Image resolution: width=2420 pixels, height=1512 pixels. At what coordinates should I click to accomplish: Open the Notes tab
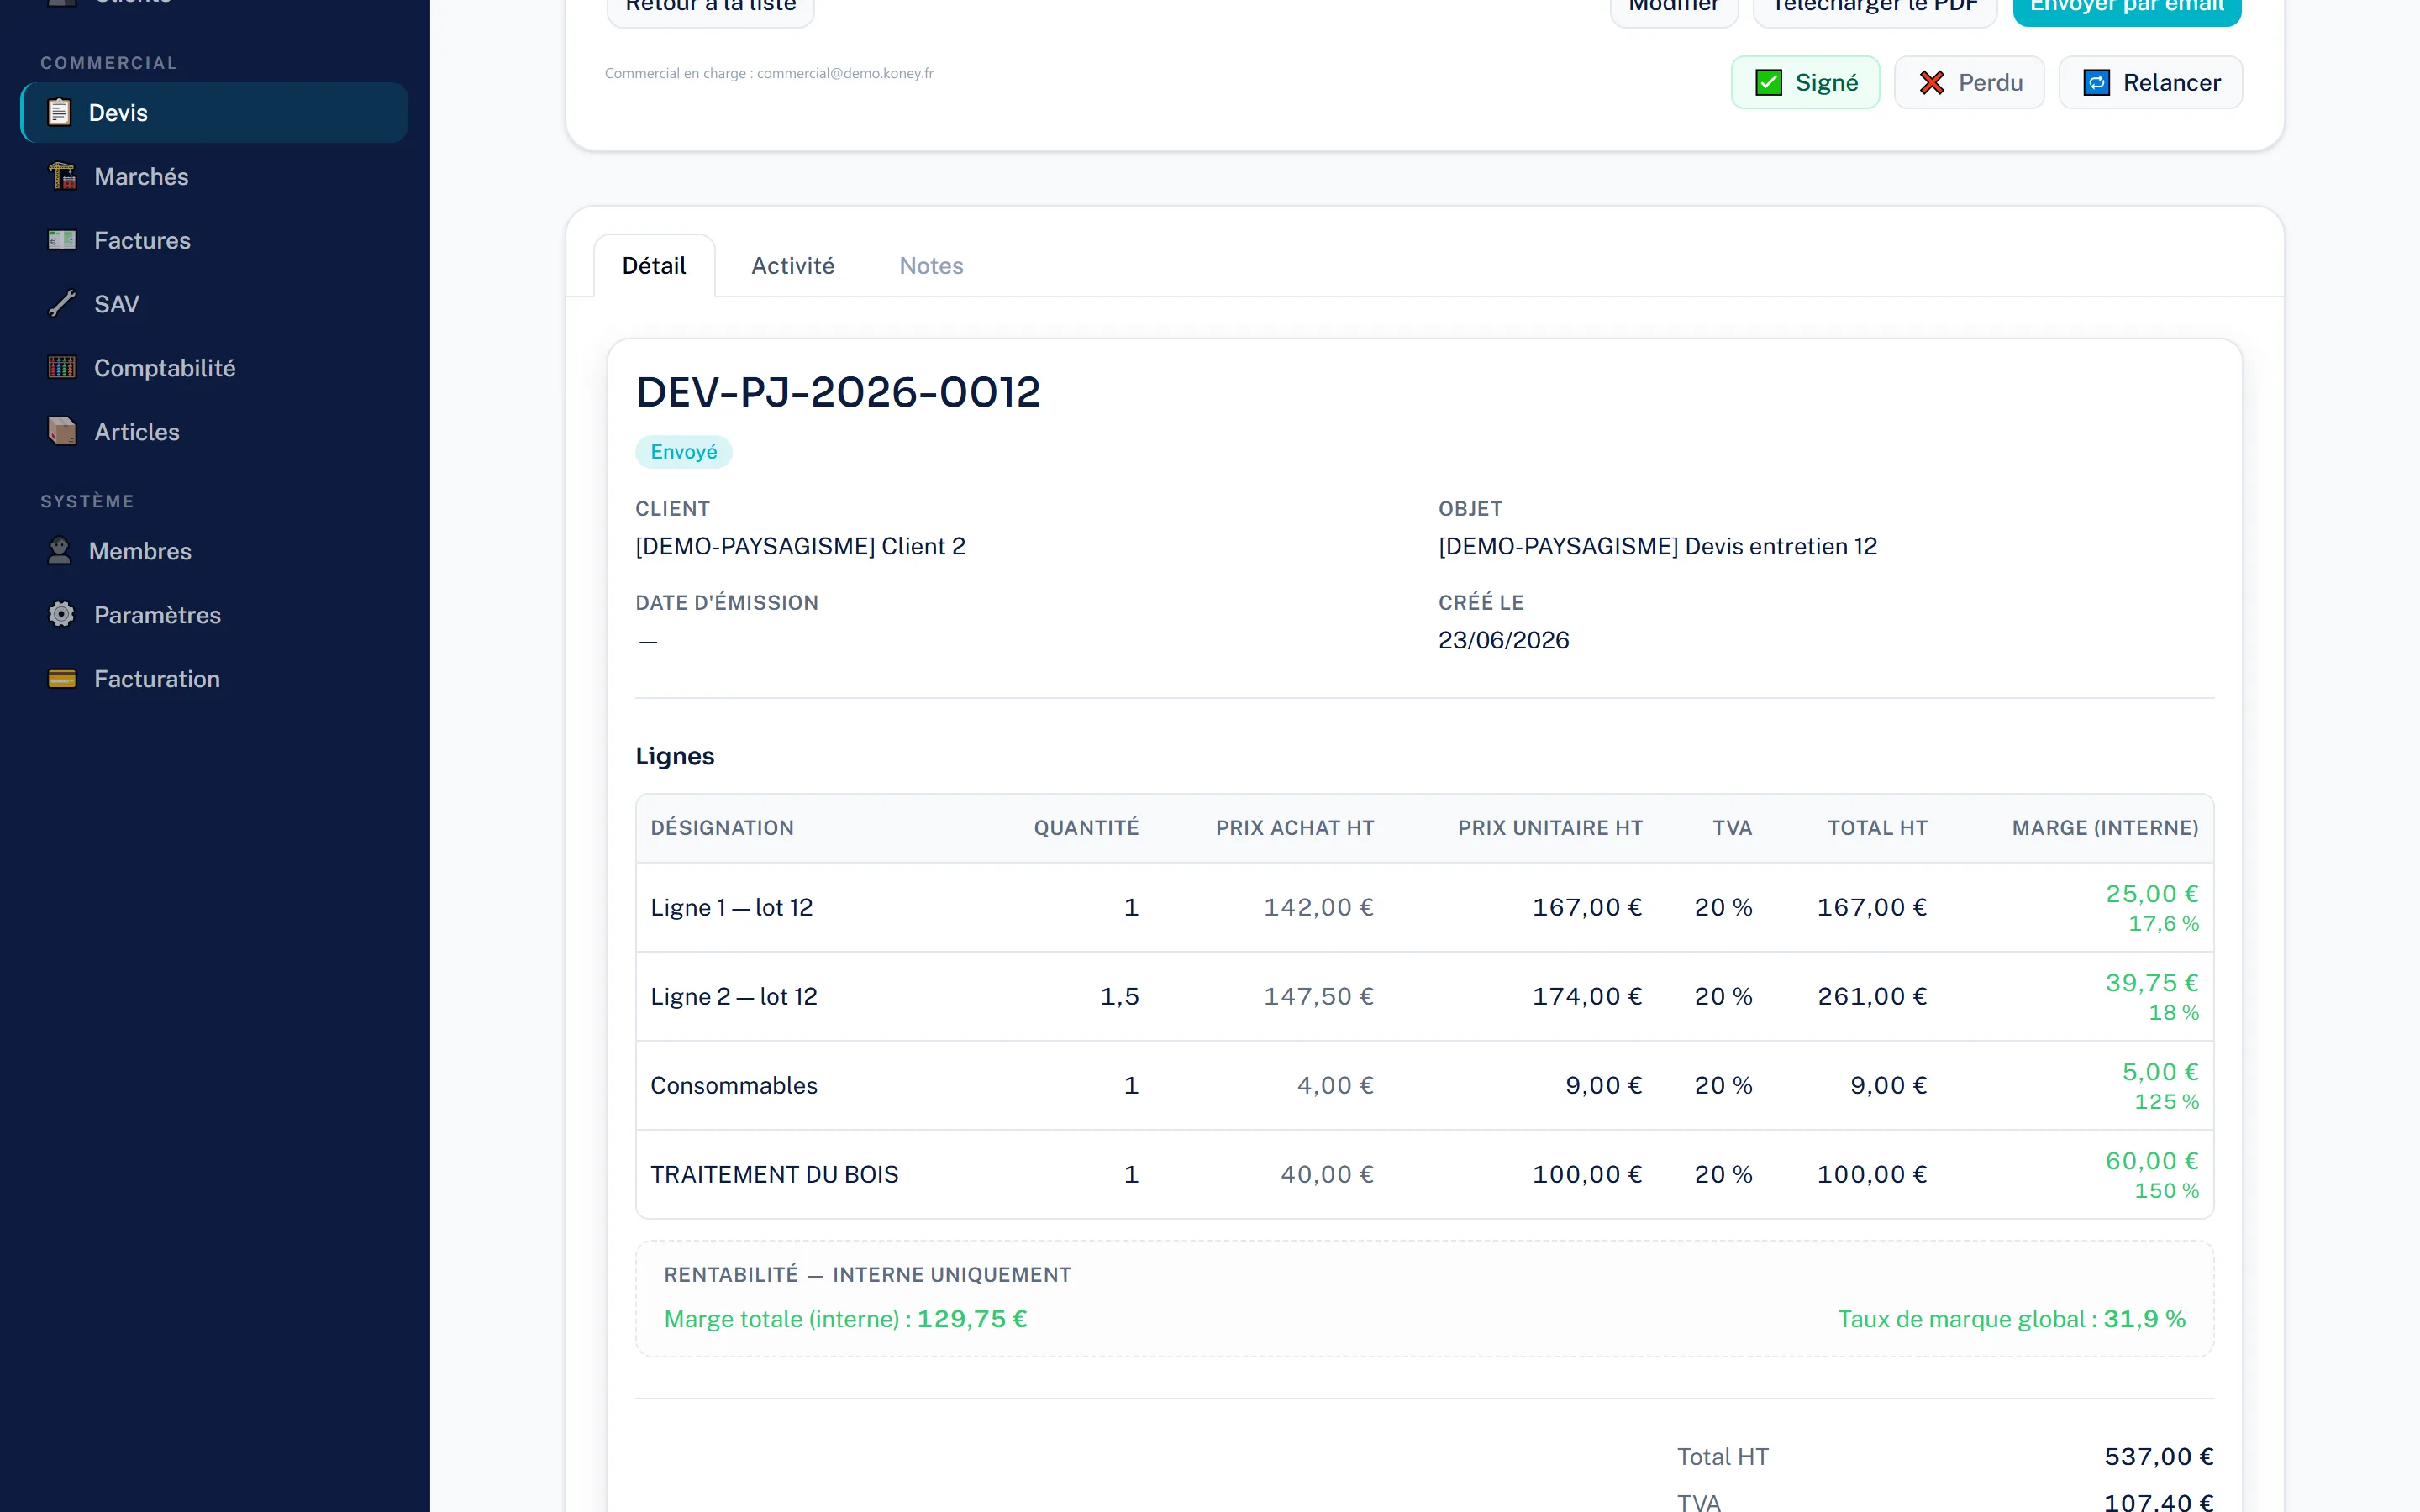click(931, 266)
